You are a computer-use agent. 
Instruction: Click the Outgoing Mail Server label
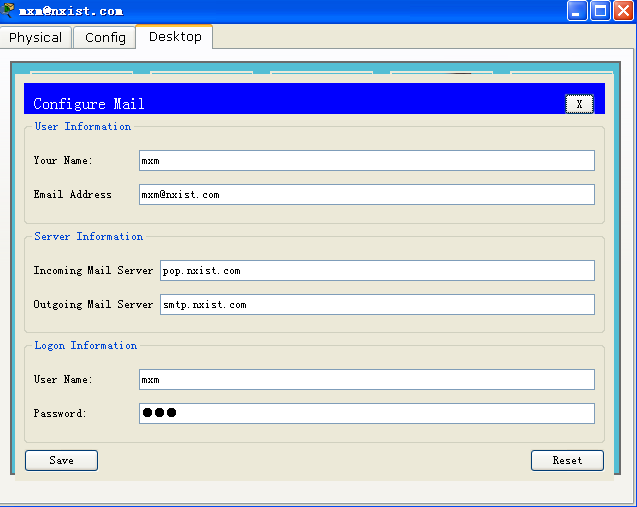point(93,305)
